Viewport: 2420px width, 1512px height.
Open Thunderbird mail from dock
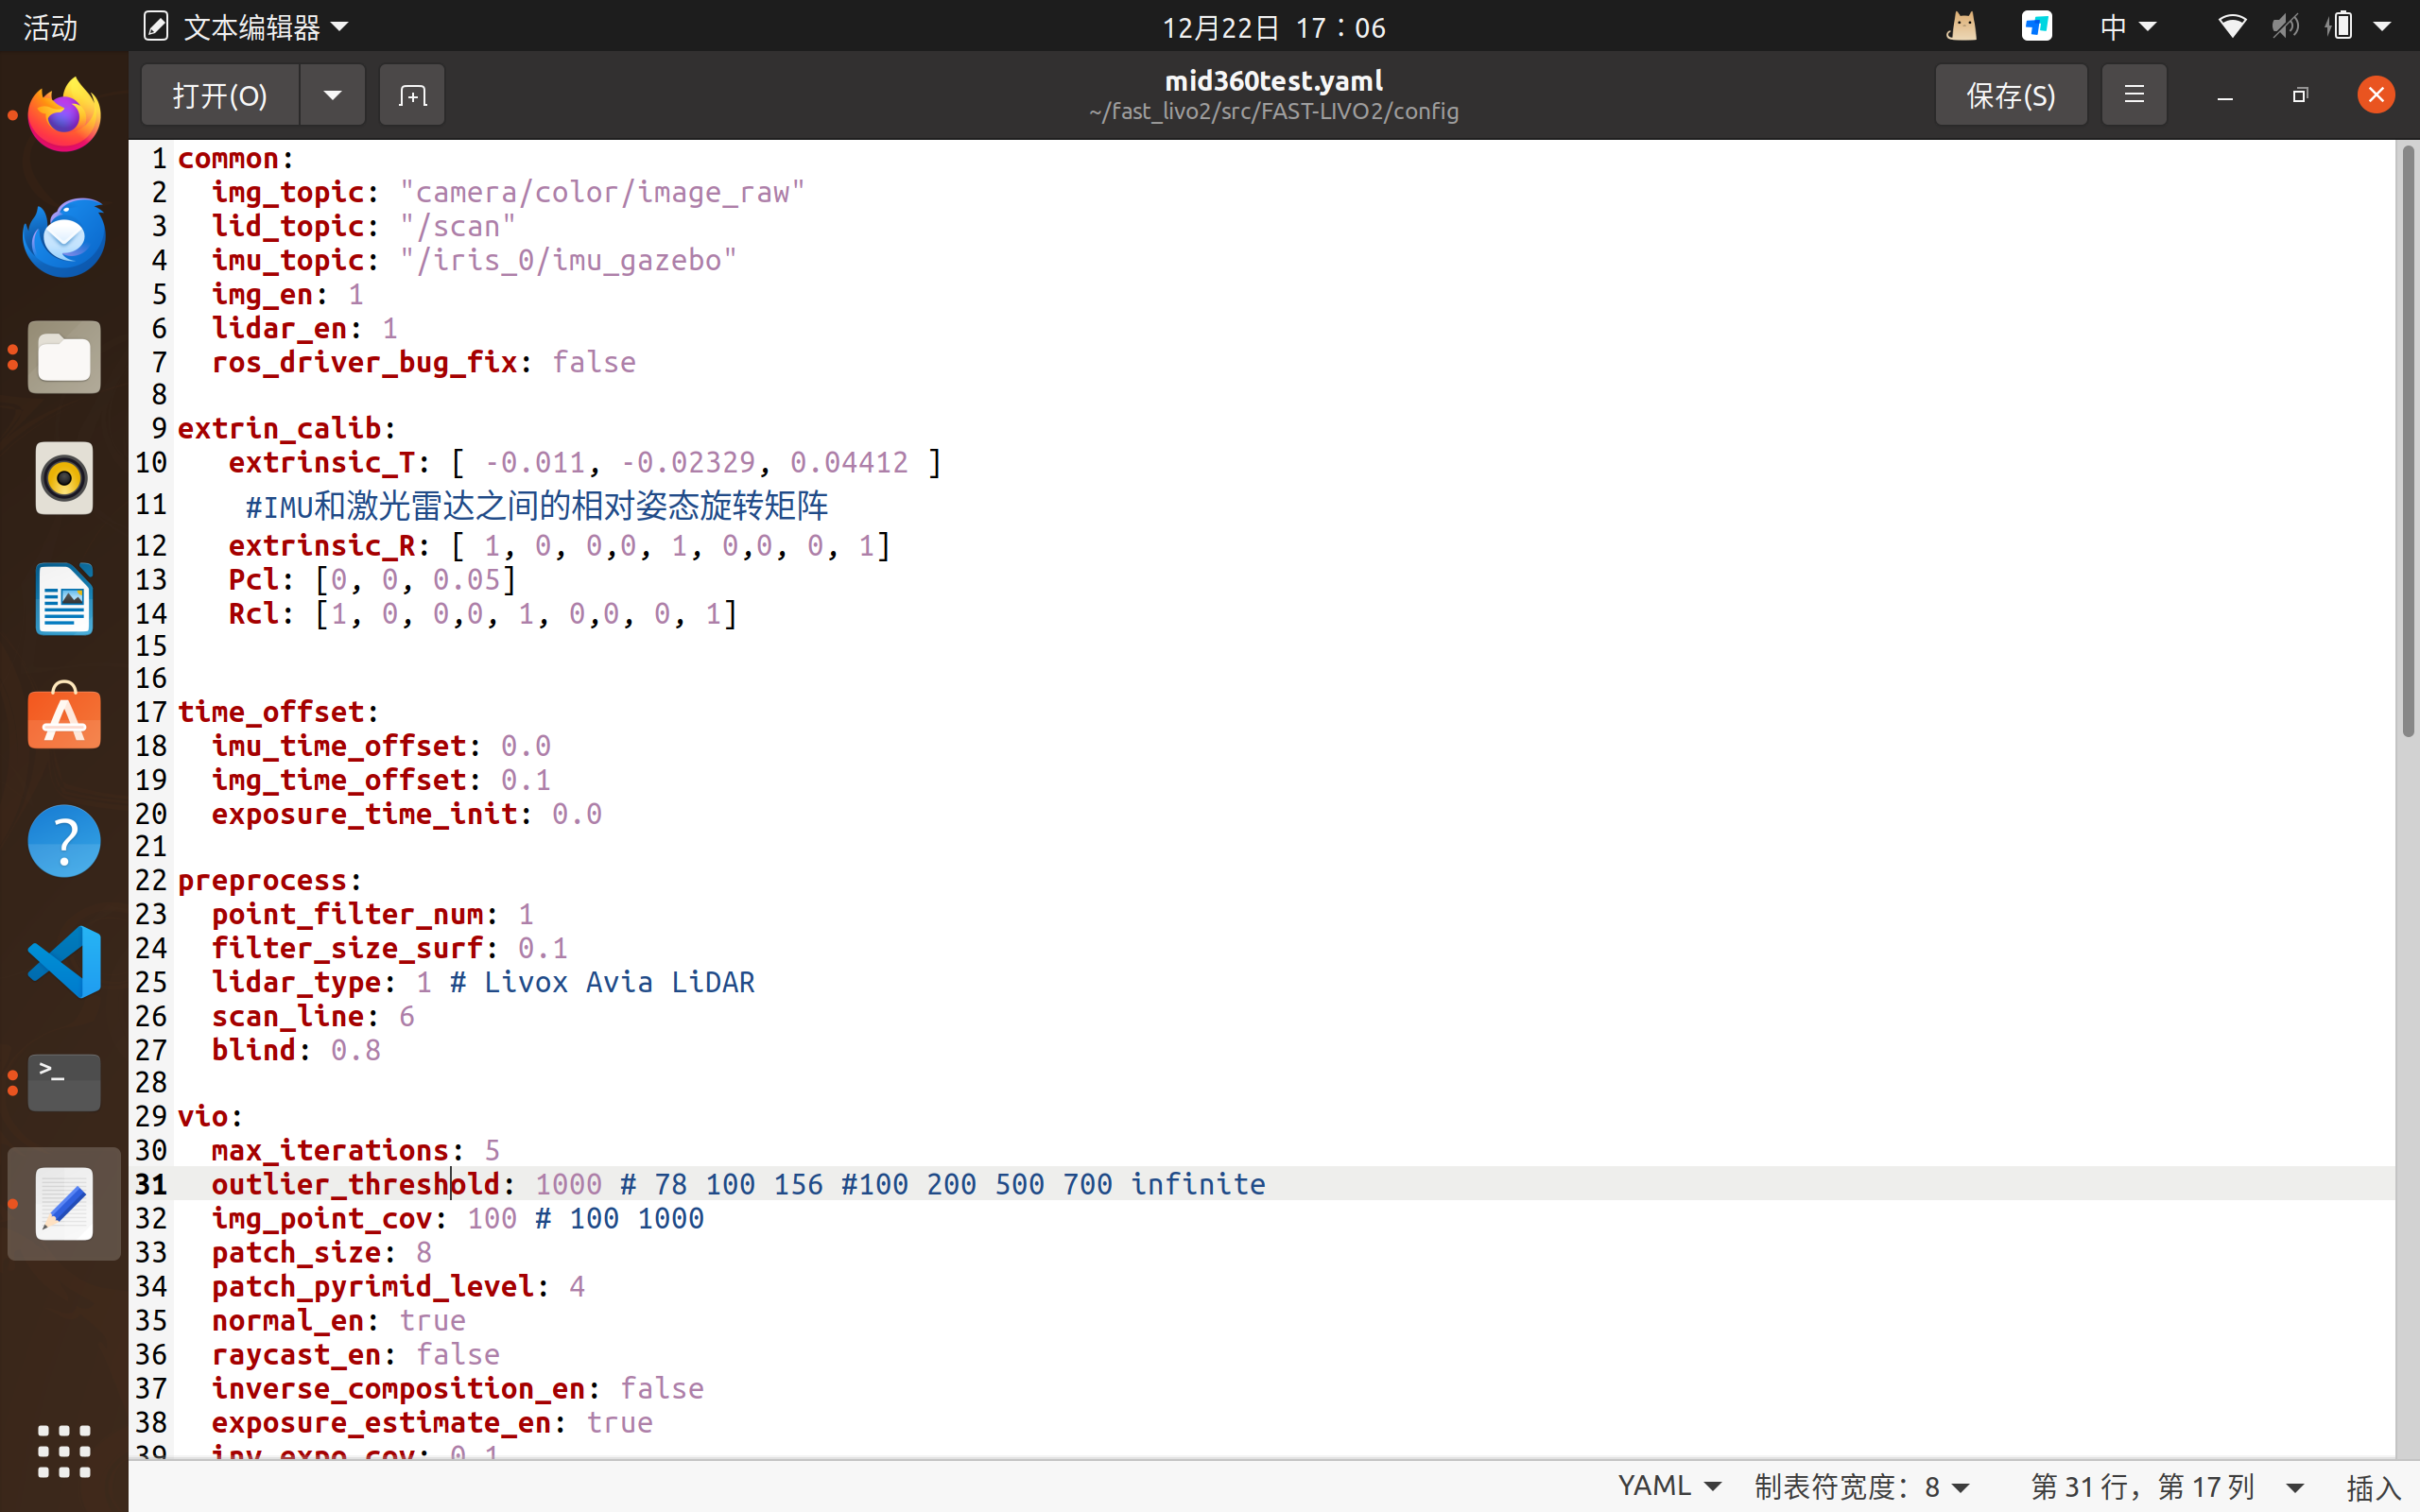(x=64, y=237)
